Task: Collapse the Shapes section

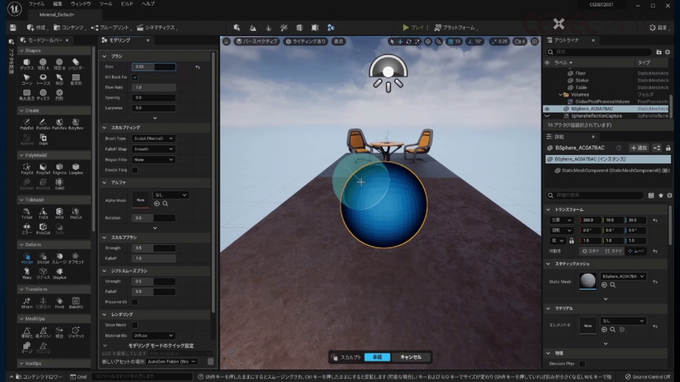Action: 21,51
